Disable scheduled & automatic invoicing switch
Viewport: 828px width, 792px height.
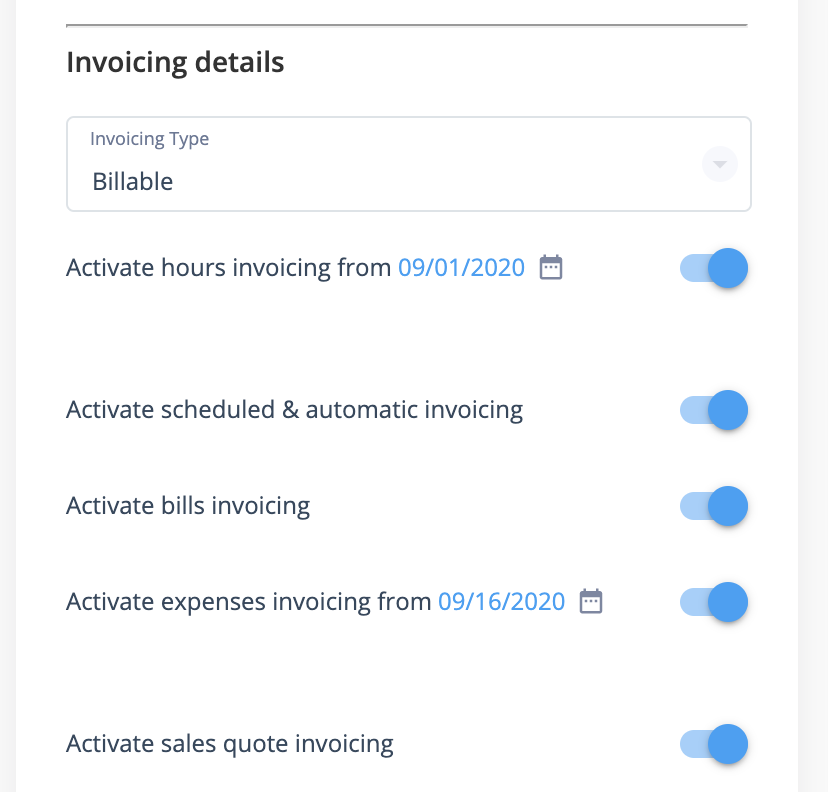coord(713,410)
